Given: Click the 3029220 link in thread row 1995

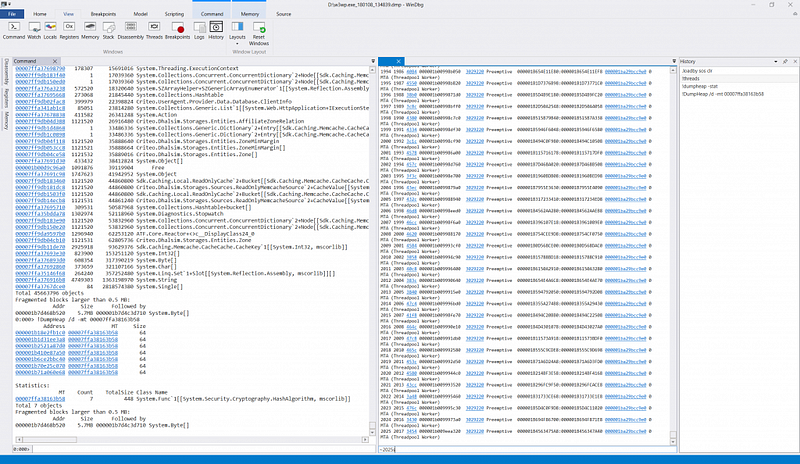Looking at the screenshot, I should click(474, 83).
